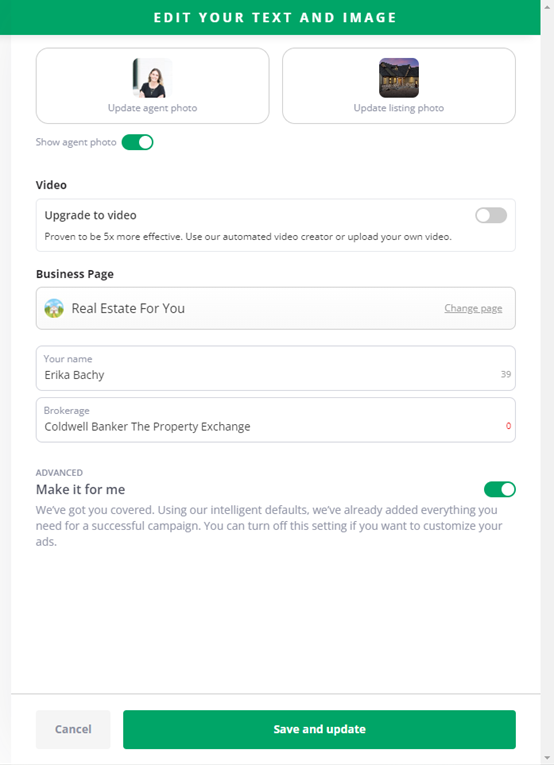Select the Update listing photo label

click(x=399, y=108)
